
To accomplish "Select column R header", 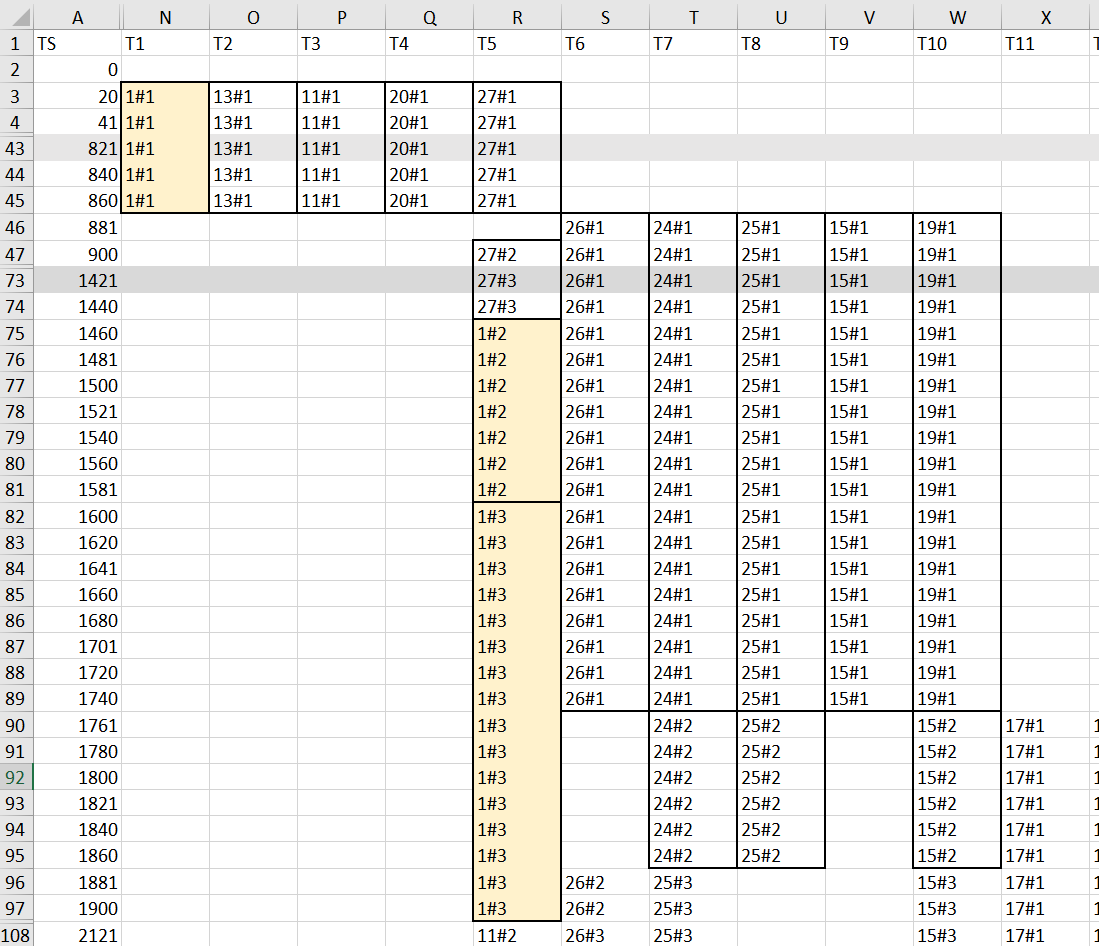I will 517,17.
